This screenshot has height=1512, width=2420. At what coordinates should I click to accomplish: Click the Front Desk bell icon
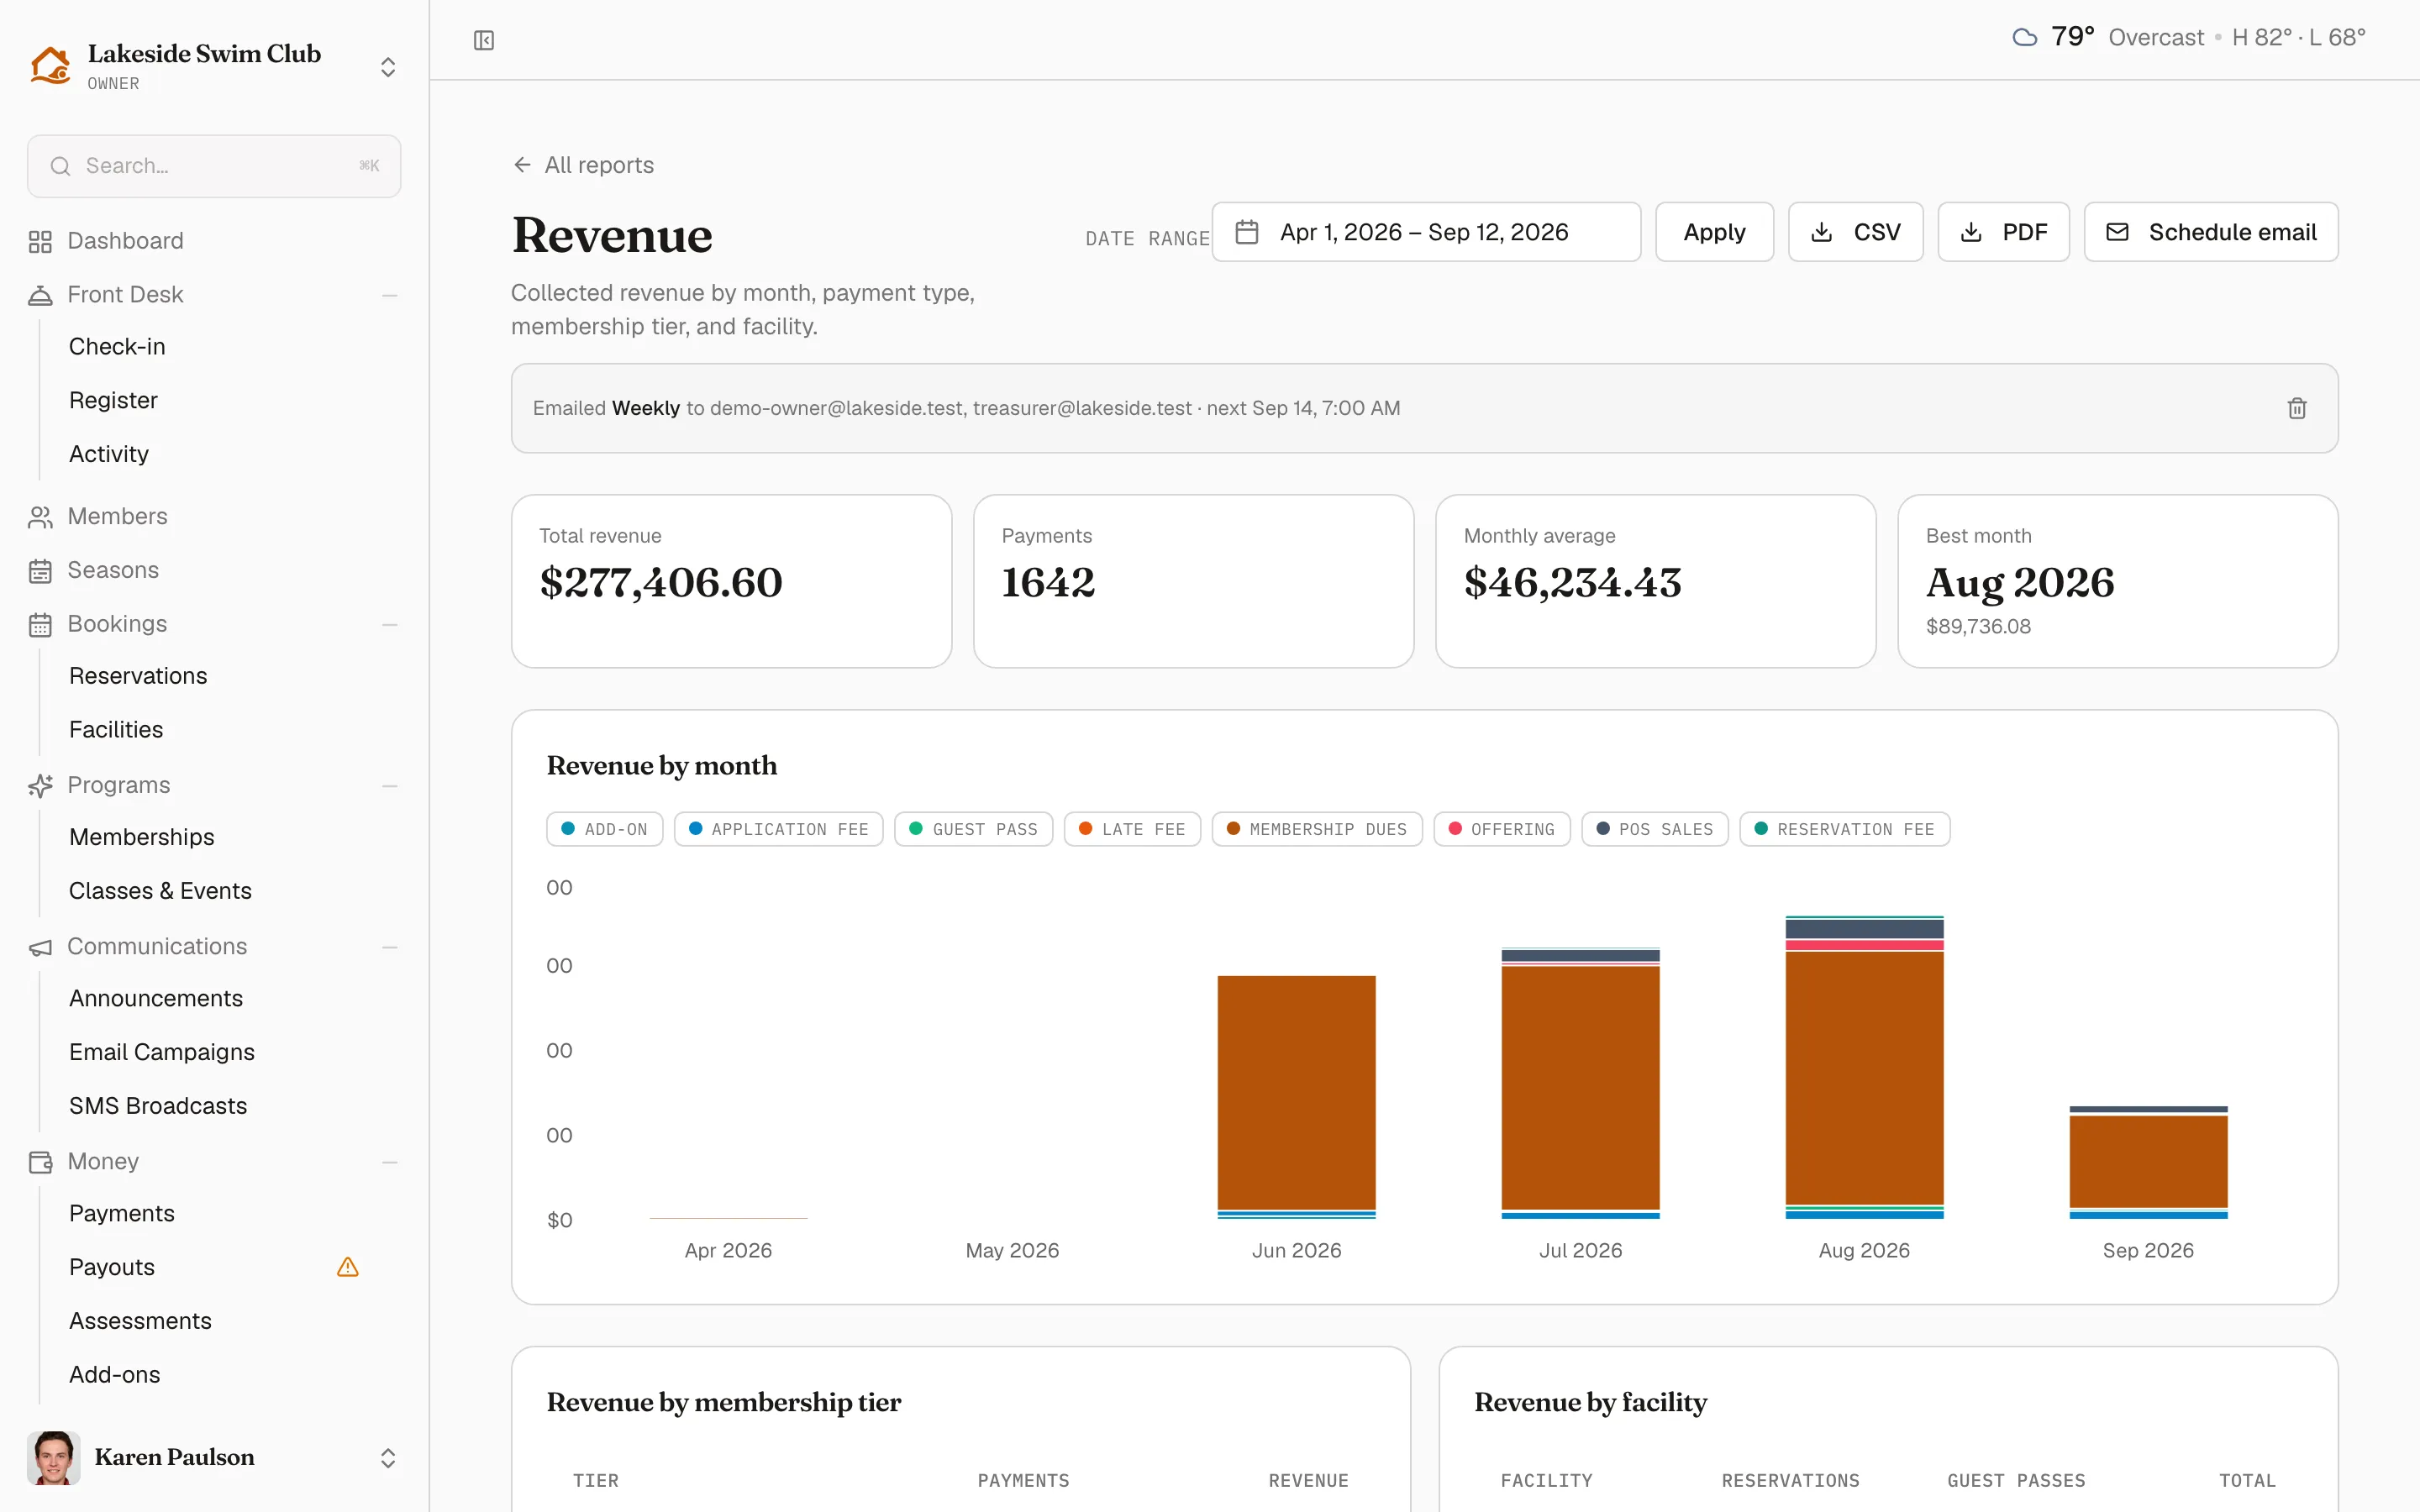point(40,295)
